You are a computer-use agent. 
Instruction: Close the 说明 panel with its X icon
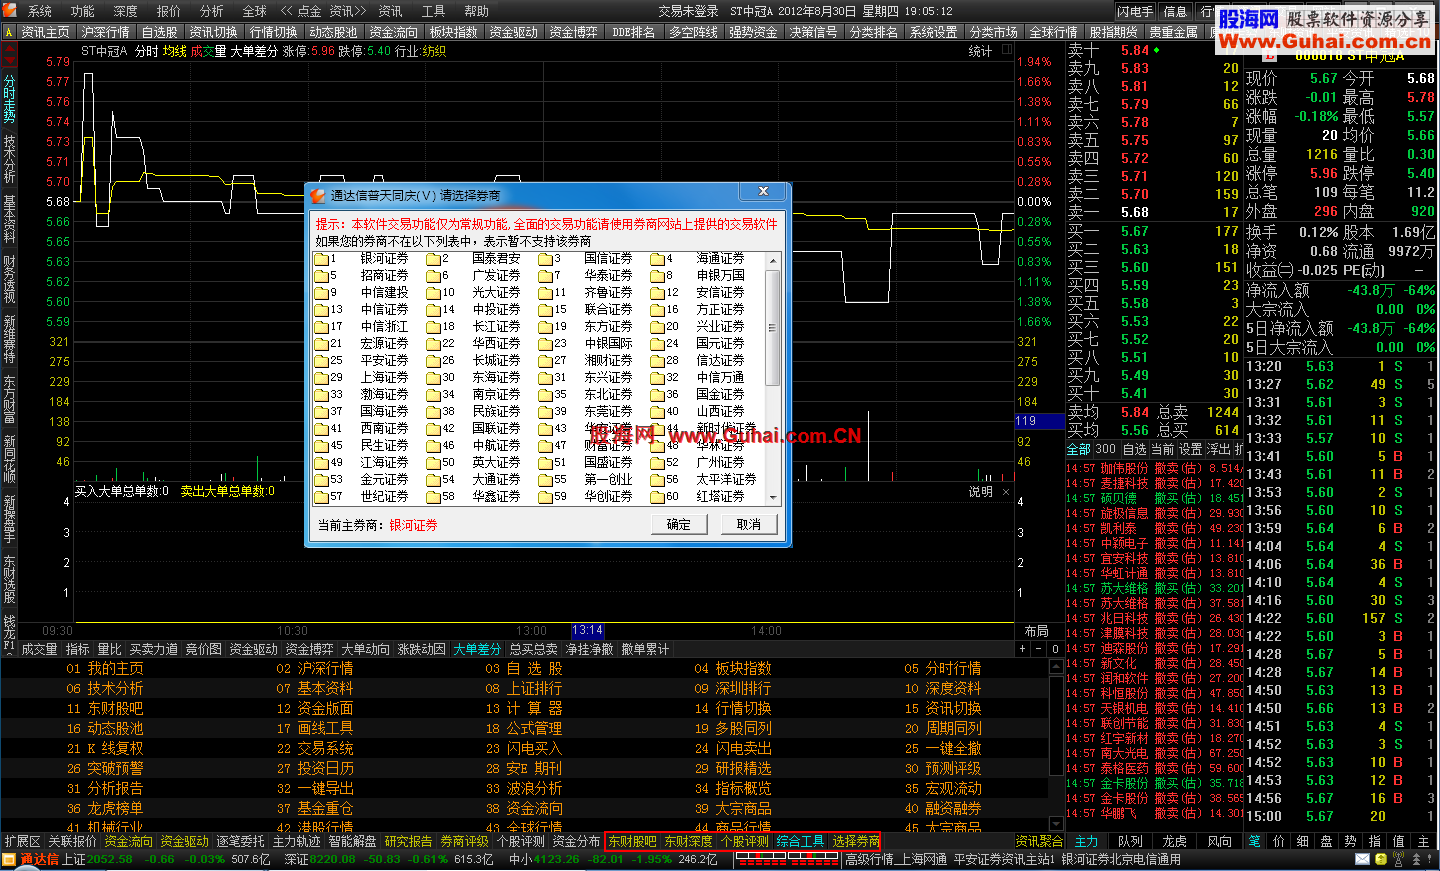[1006, 491]
